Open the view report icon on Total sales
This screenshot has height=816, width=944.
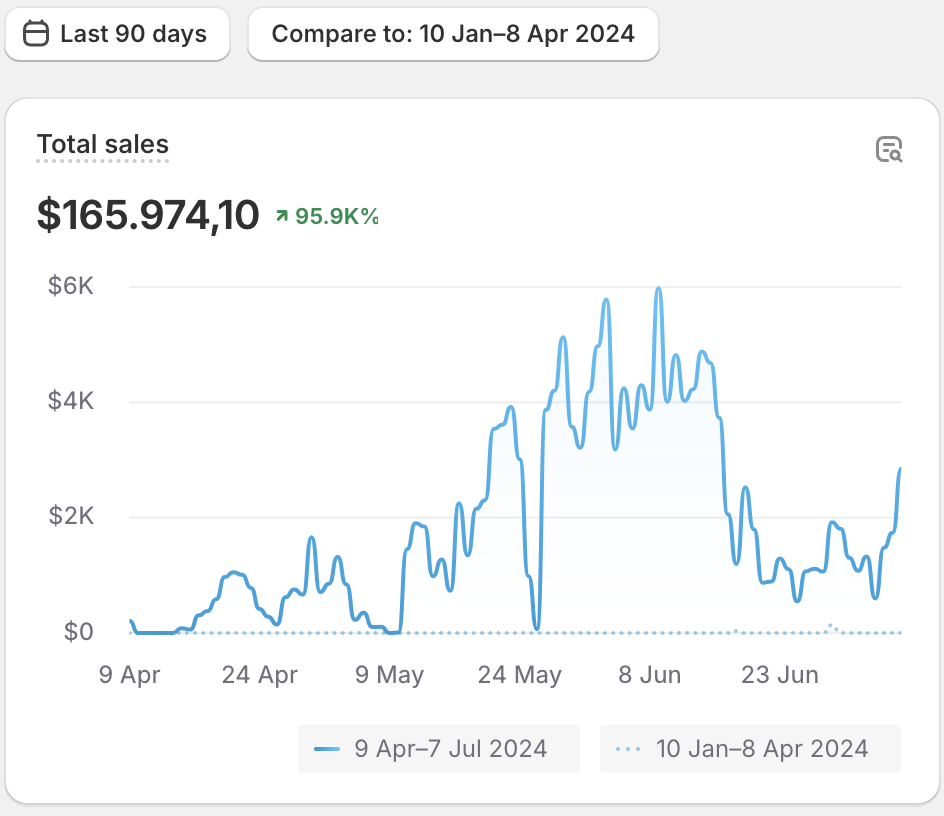tap(889, 150)
